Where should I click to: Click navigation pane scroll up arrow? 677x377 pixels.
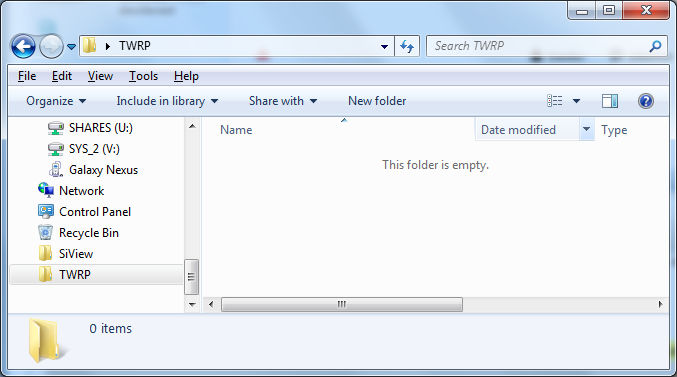pos(192,127)
